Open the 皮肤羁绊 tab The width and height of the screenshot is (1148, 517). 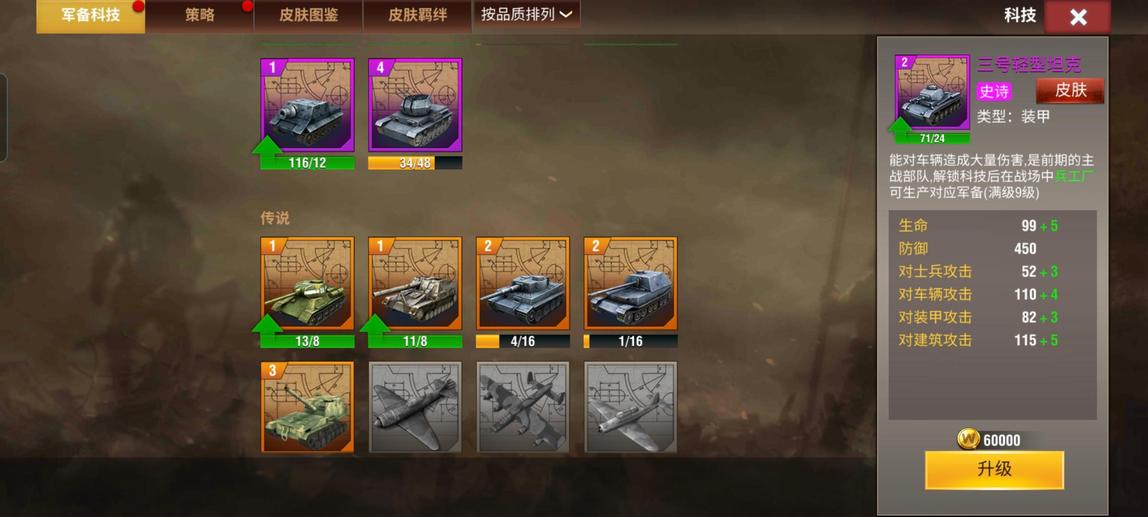tap(417, 15)
